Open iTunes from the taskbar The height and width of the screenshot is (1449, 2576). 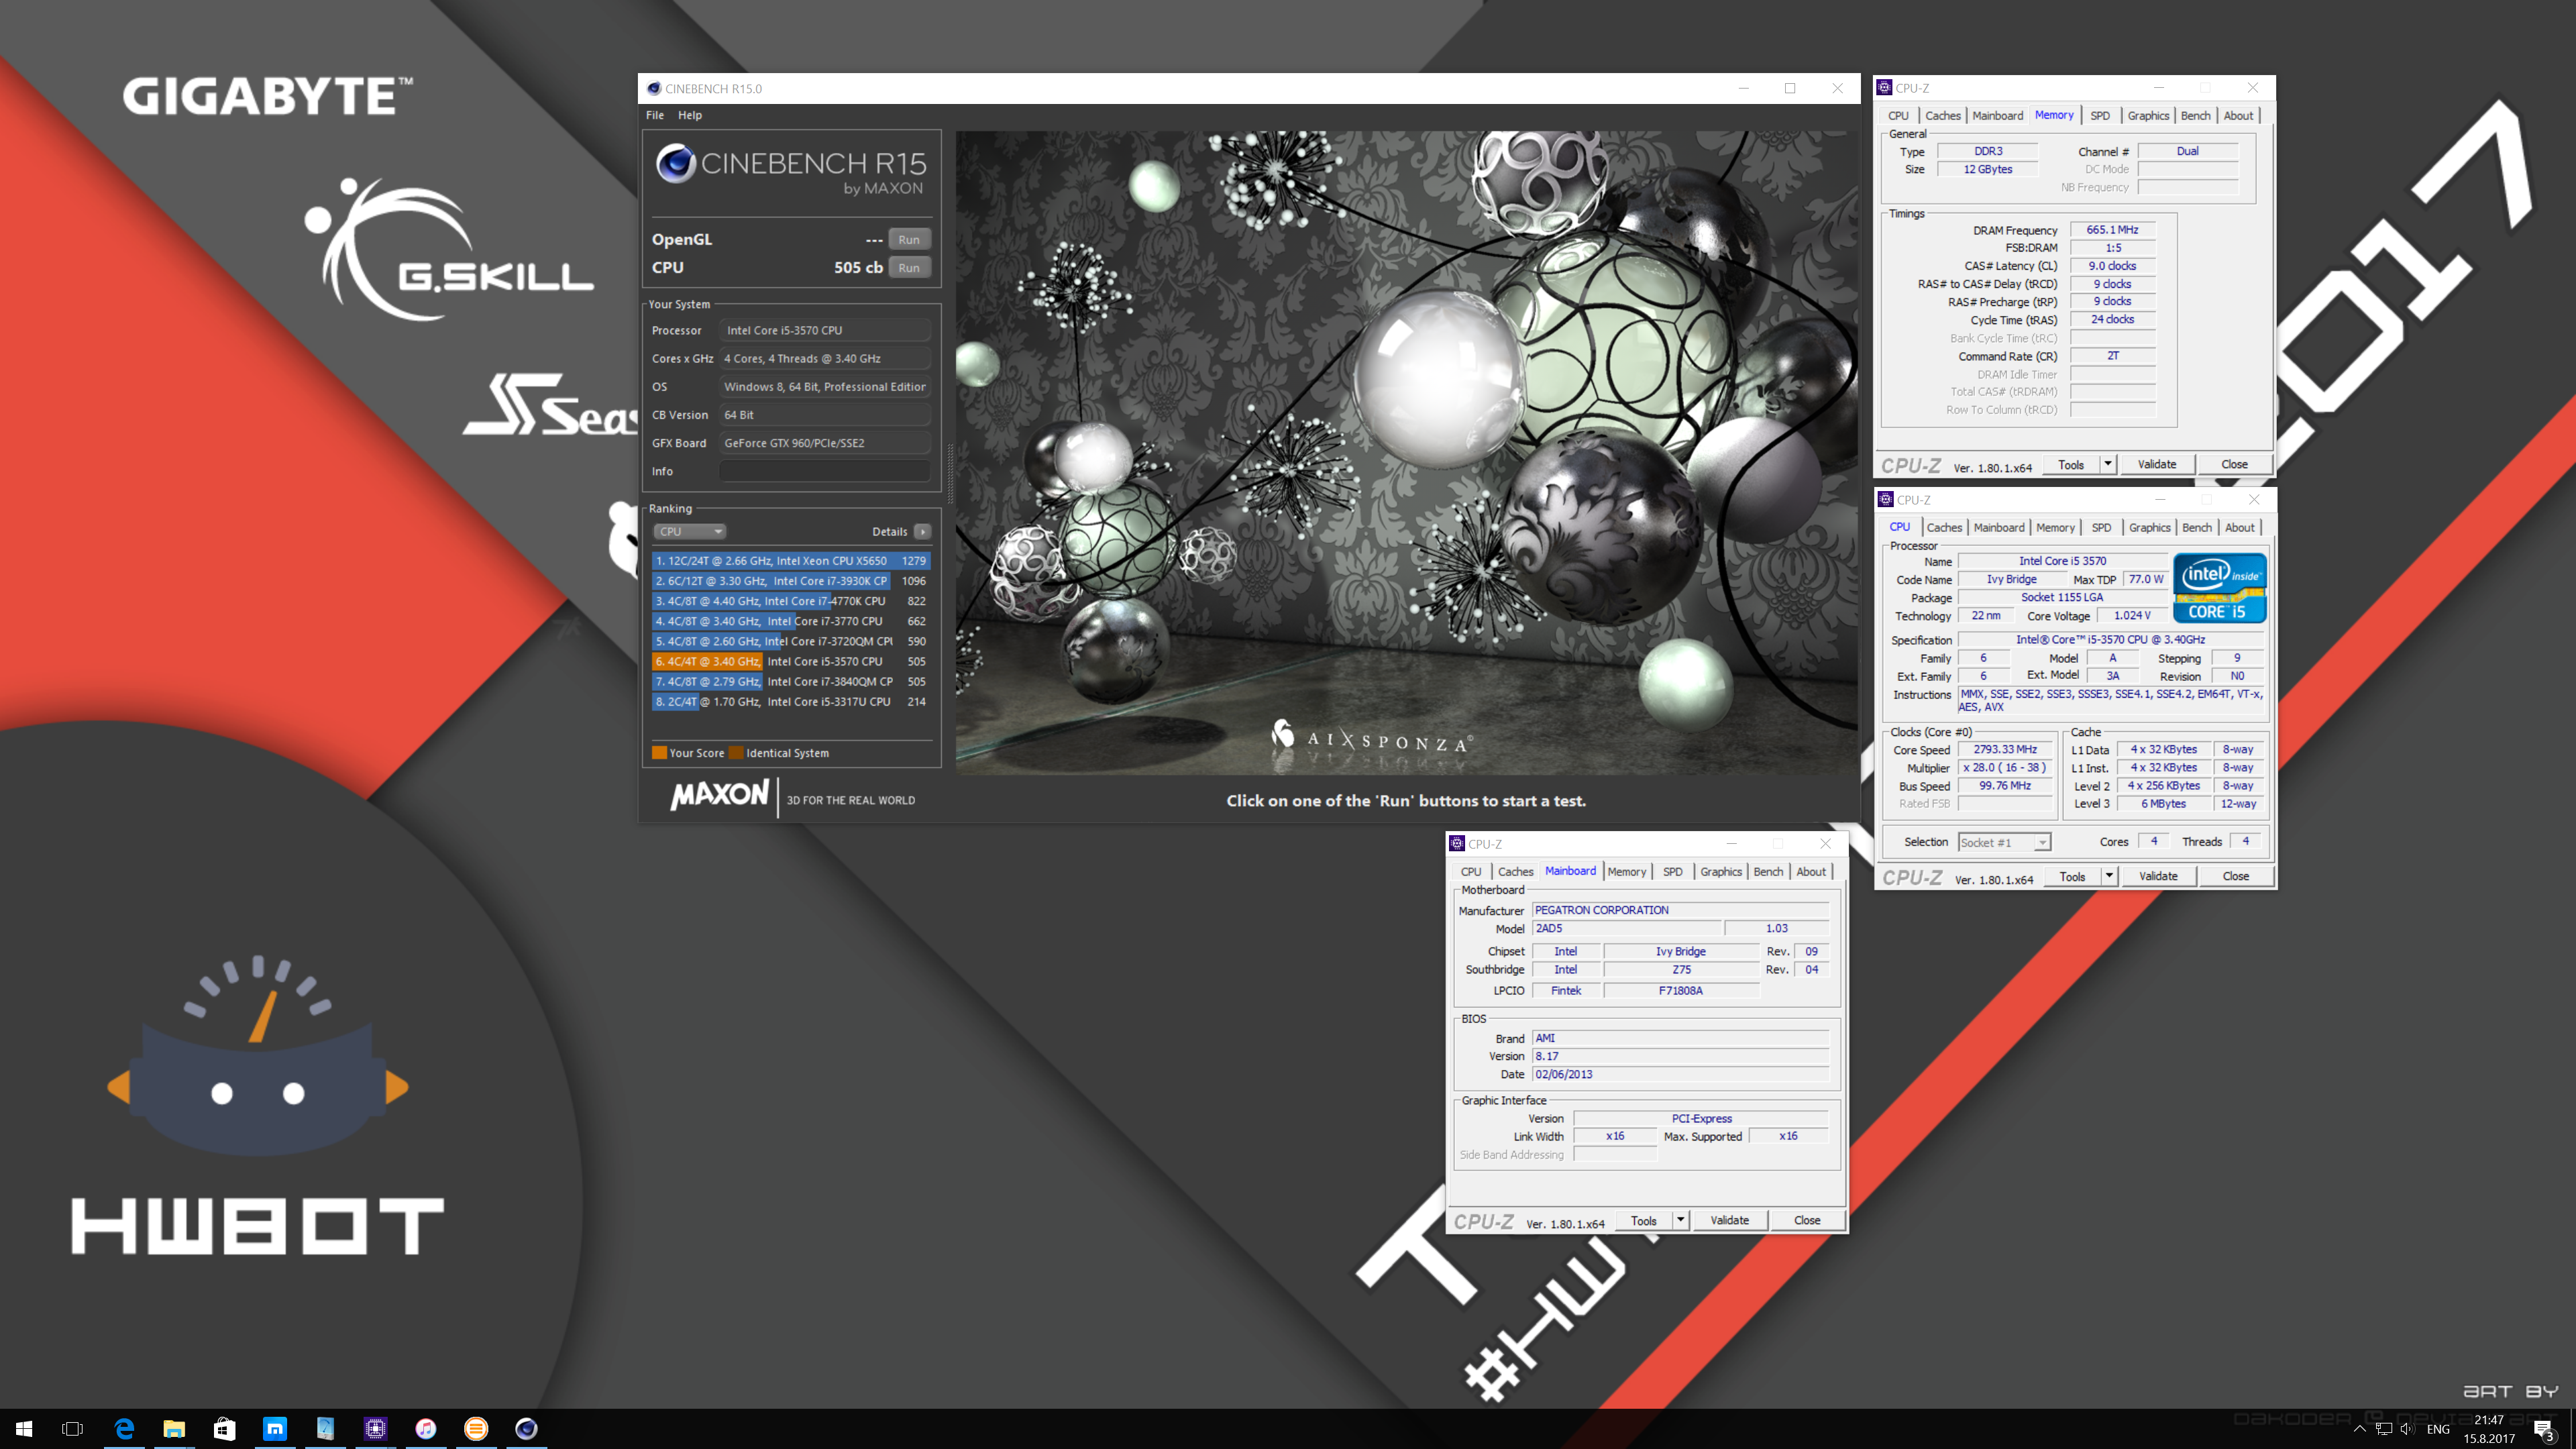point(426,1429)
